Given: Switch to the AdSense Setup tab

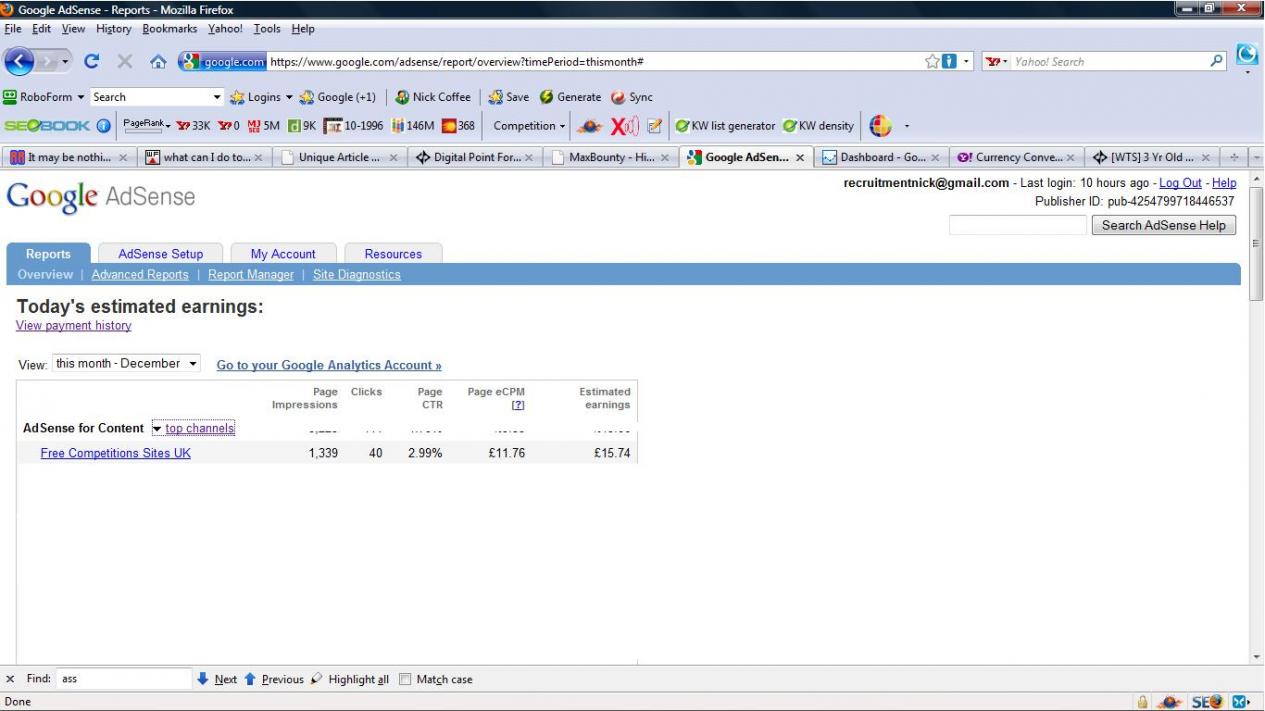Looking at the screenshot, I should (160, 254).
